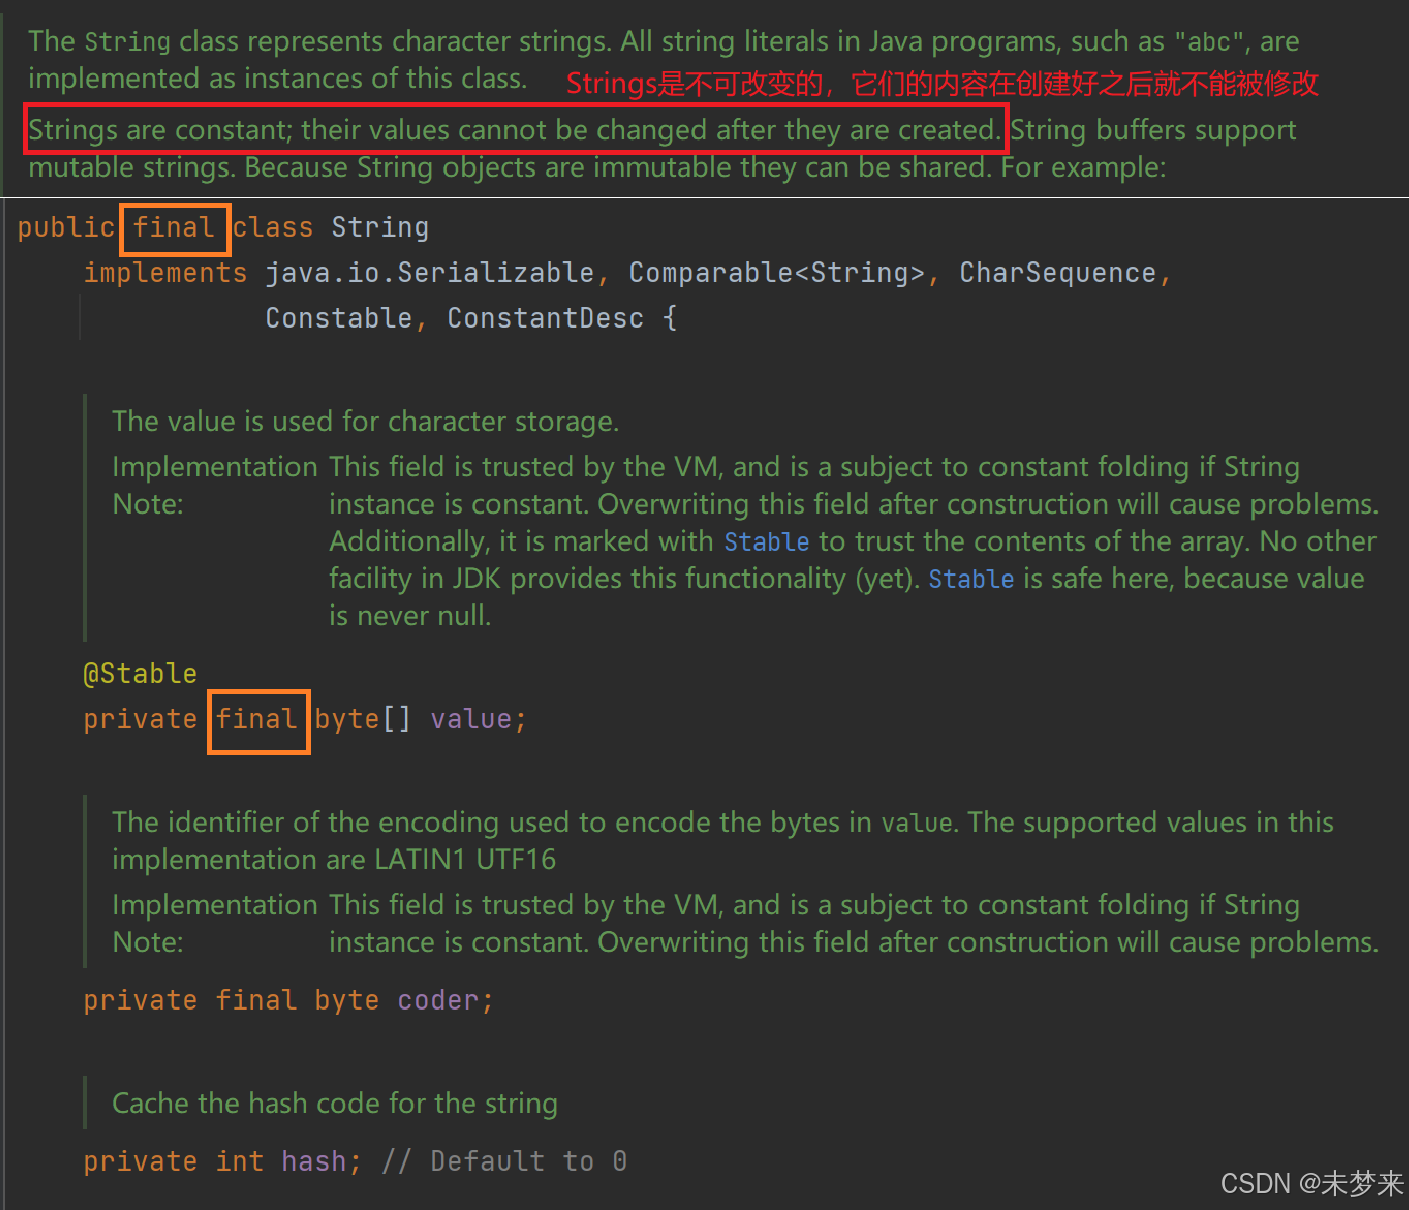Viewport: 1409px width, 1210px height.
Task: Click the 'public' keyword in class declaration
Action: click(66, 228)
